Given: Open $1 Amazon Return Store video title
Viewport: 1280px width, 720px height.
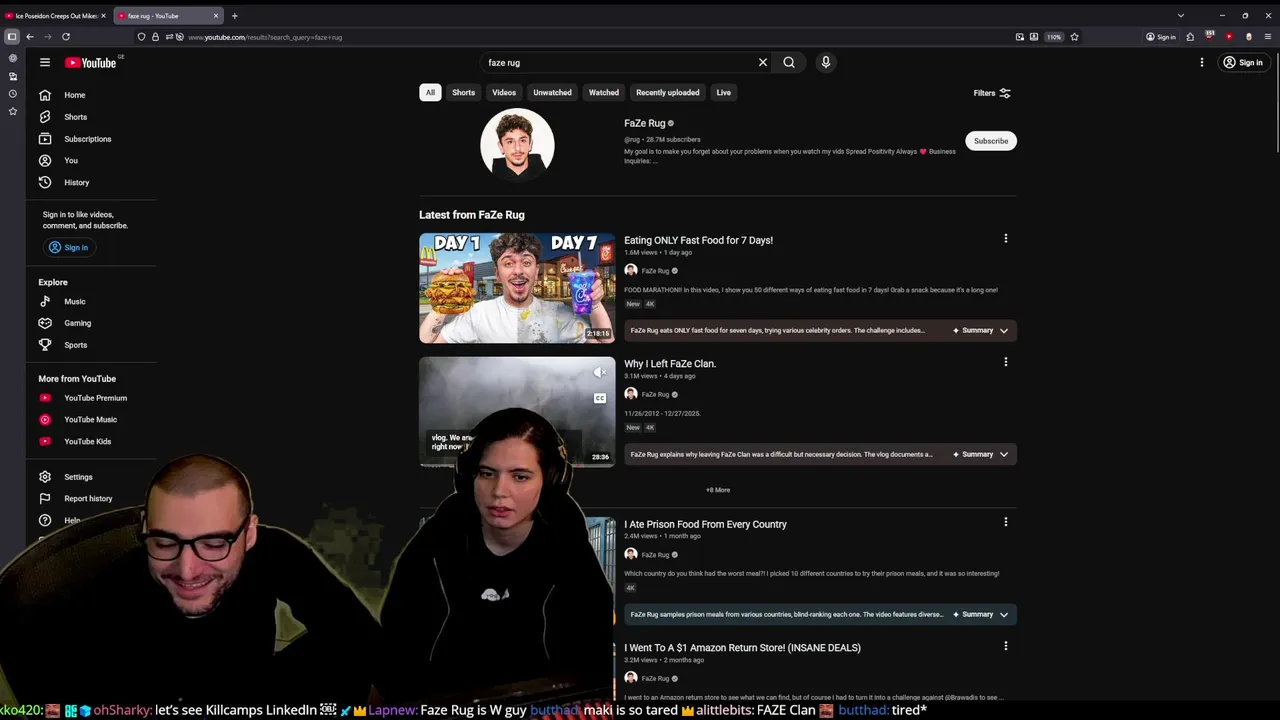Looking at the screenshot, I should pyautogui.click(x=742, y=648).
